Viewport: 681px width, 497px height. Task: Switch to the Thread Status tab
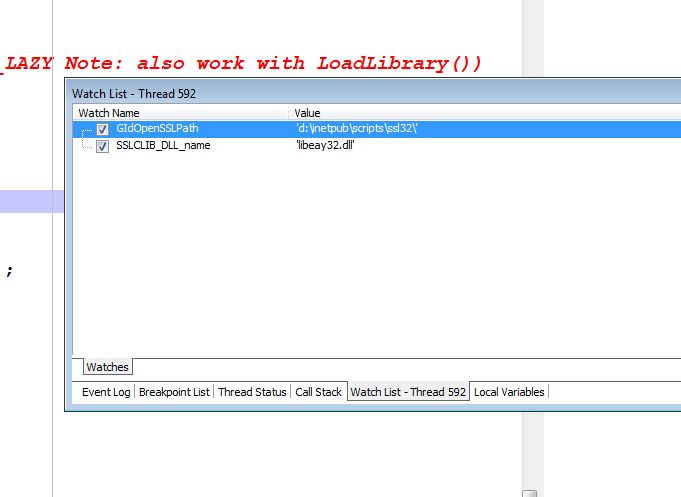pyautogui.click(x=252, y=392)
